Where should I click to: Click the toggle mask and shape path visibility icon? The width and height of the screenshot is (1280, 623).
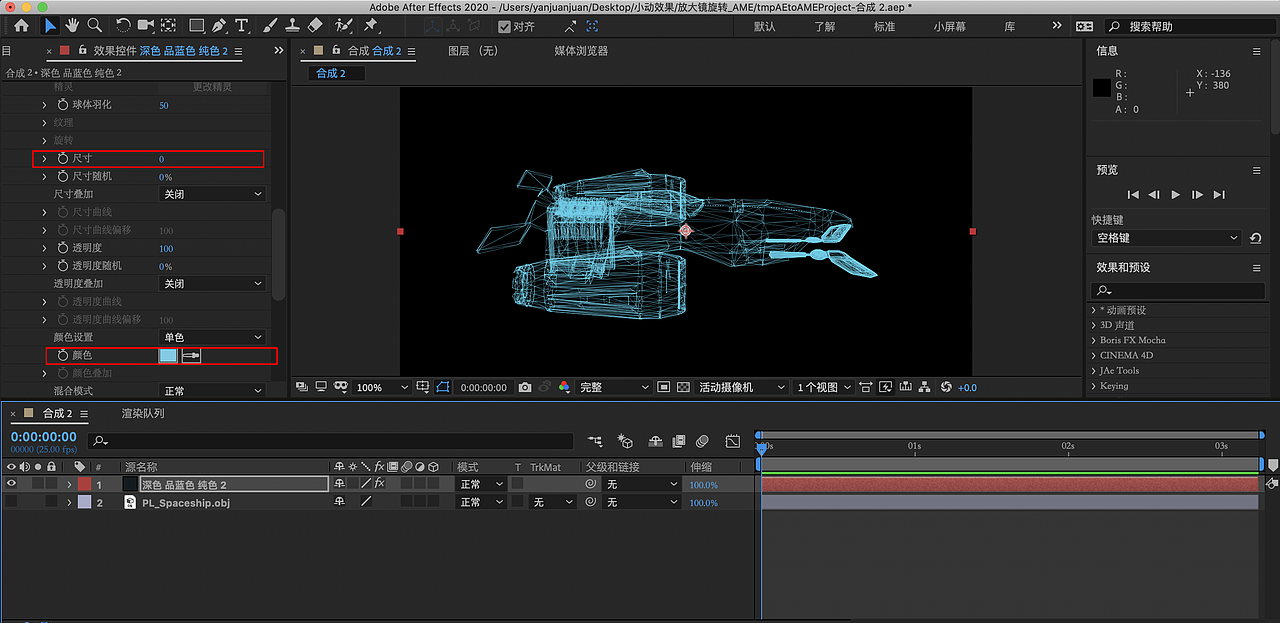(x=444, y=387)
